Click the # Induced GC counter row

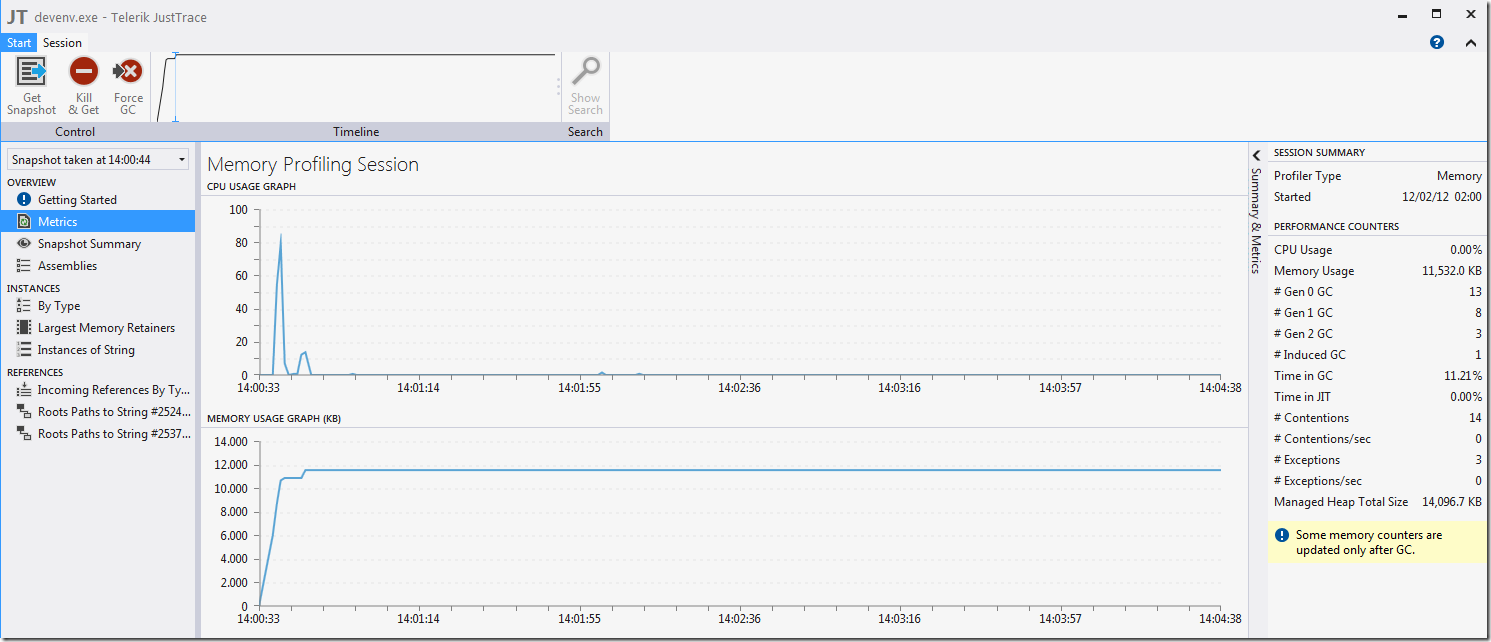(x=1377, y=355)
